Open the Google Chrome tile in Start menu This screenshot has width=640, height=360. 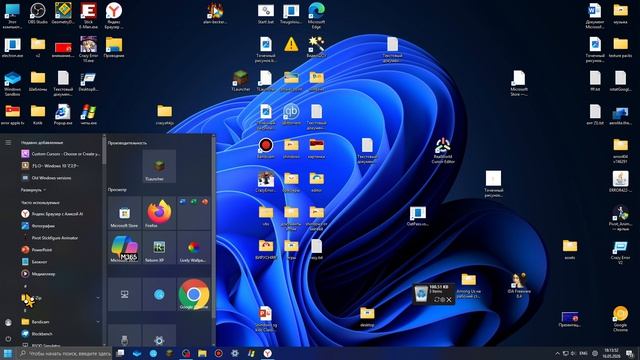[x=194, y=294]
